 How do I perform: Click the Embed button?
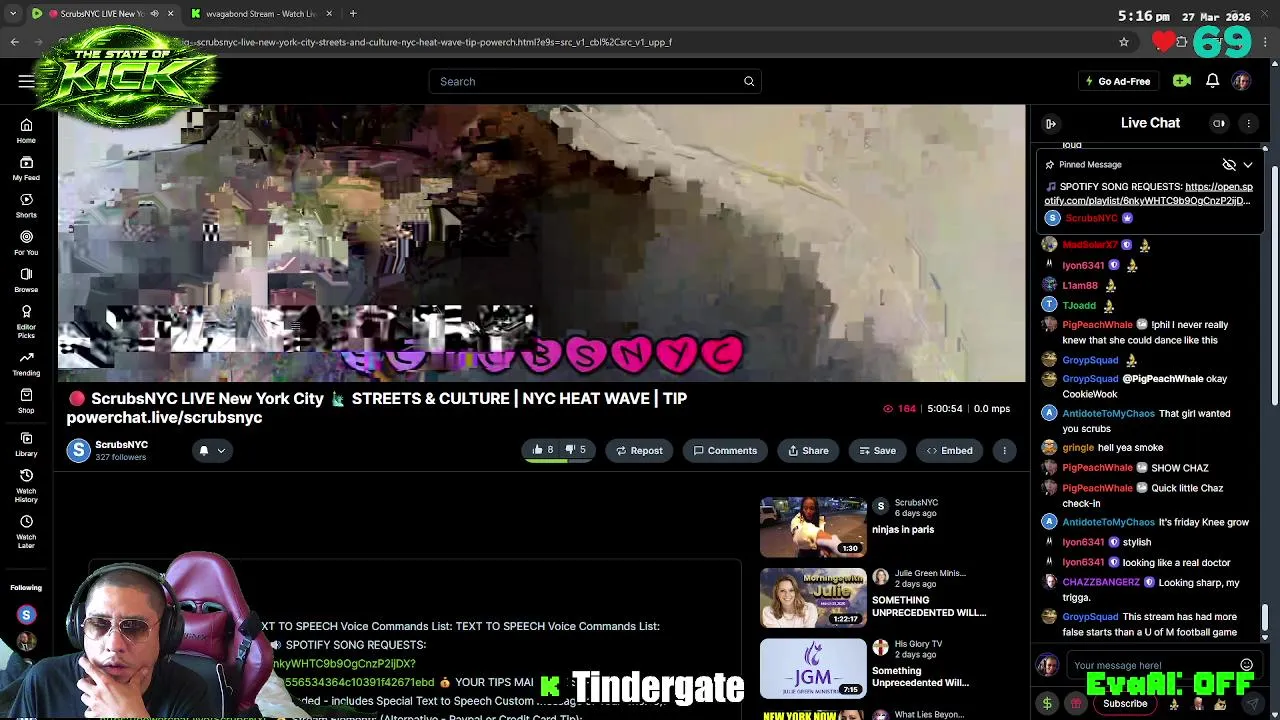[x=949, y=451]
